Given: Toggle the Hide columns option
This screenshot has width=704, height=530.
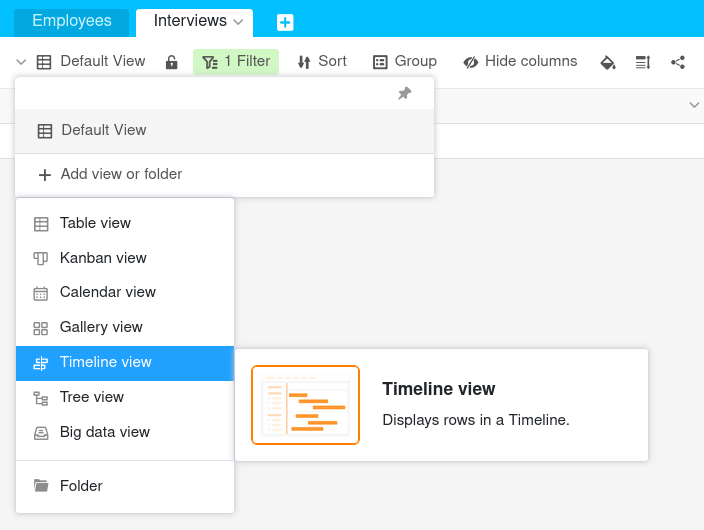Looking at the screenshot, I should tap(520, 62).
